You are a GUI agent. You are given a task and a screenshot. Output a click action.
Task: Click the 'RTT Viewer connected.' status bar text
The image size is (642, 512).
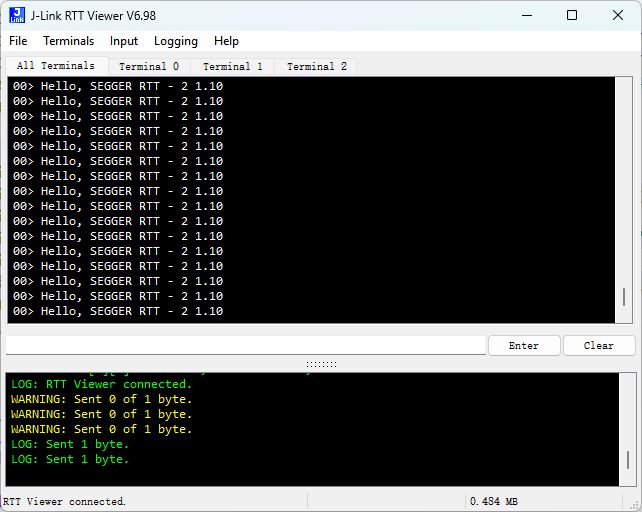[x=64, y=502]
